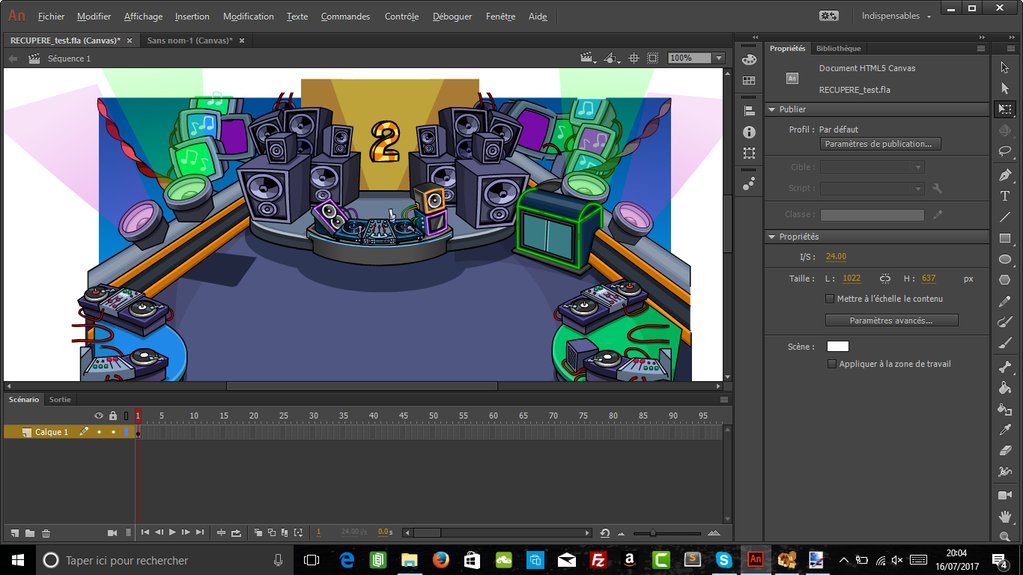Select the Line tool
This screenshot has width=1023, height=575.
coord(1005,217)
